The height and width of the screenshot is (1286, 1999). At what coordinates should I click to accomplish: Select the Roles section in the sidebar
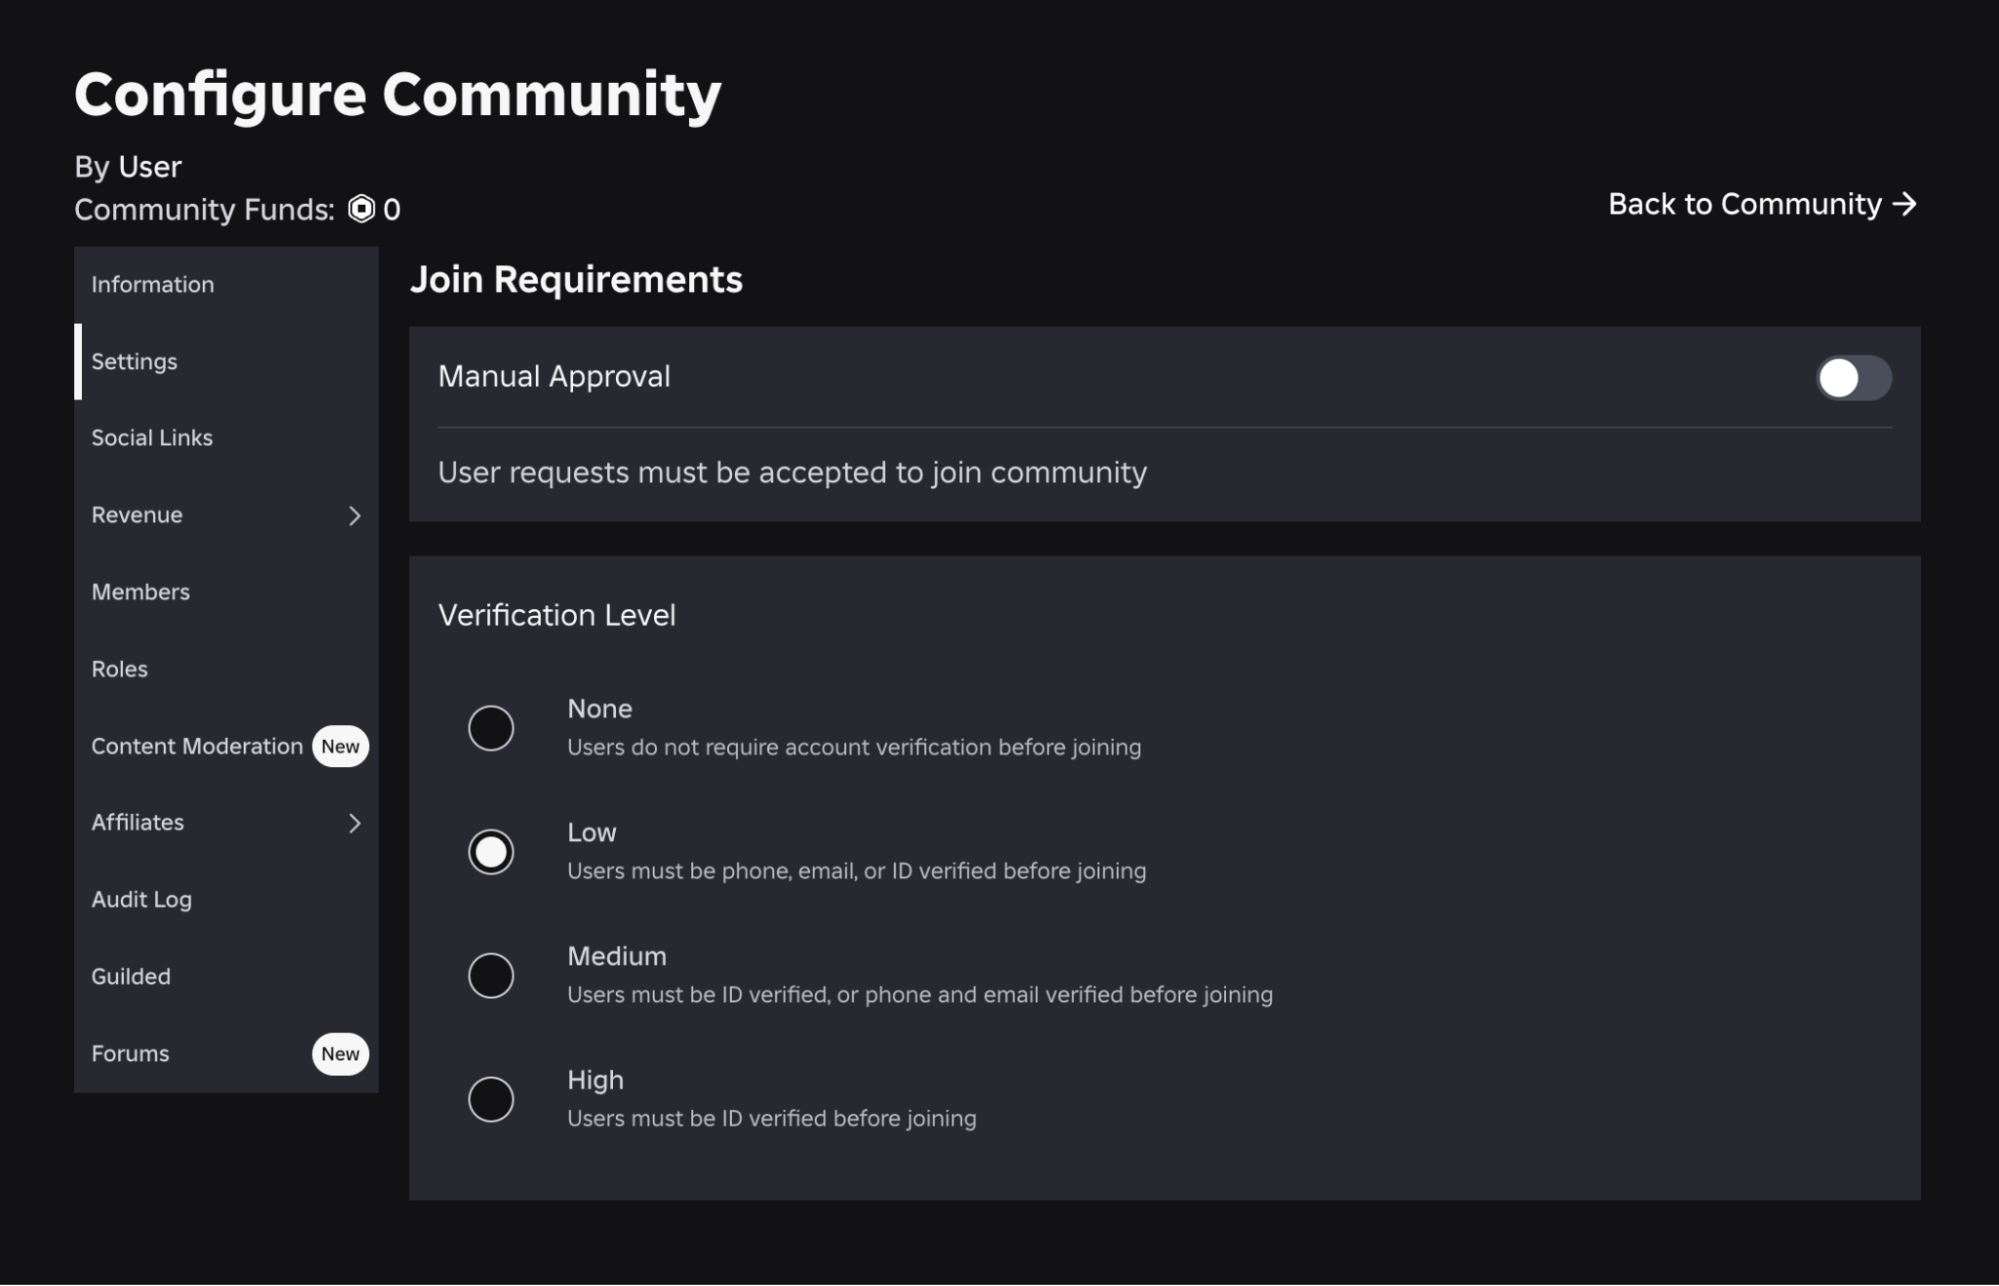coord(119,668)
